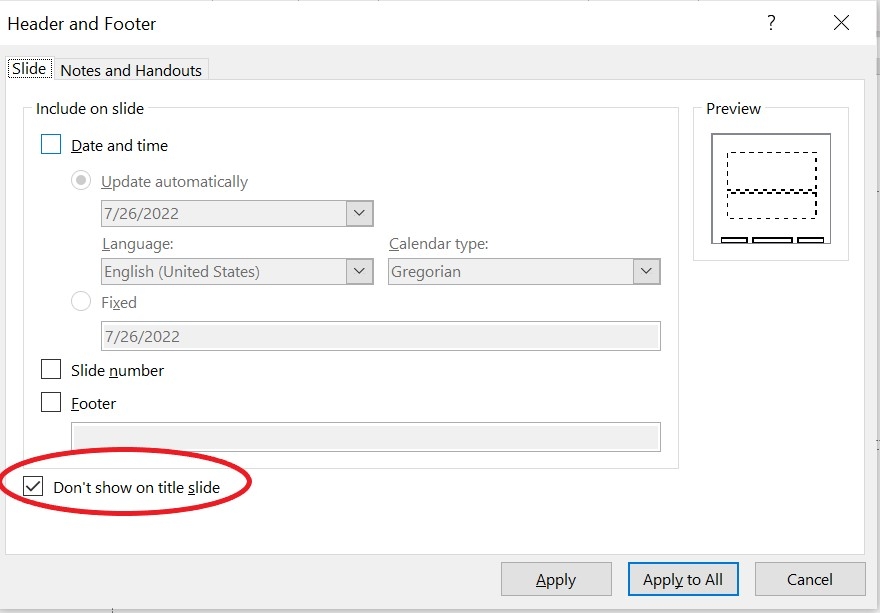This screenshot has height=613, width=880.
Task: Close the dialog with the X
Action: tap(841, 22)
